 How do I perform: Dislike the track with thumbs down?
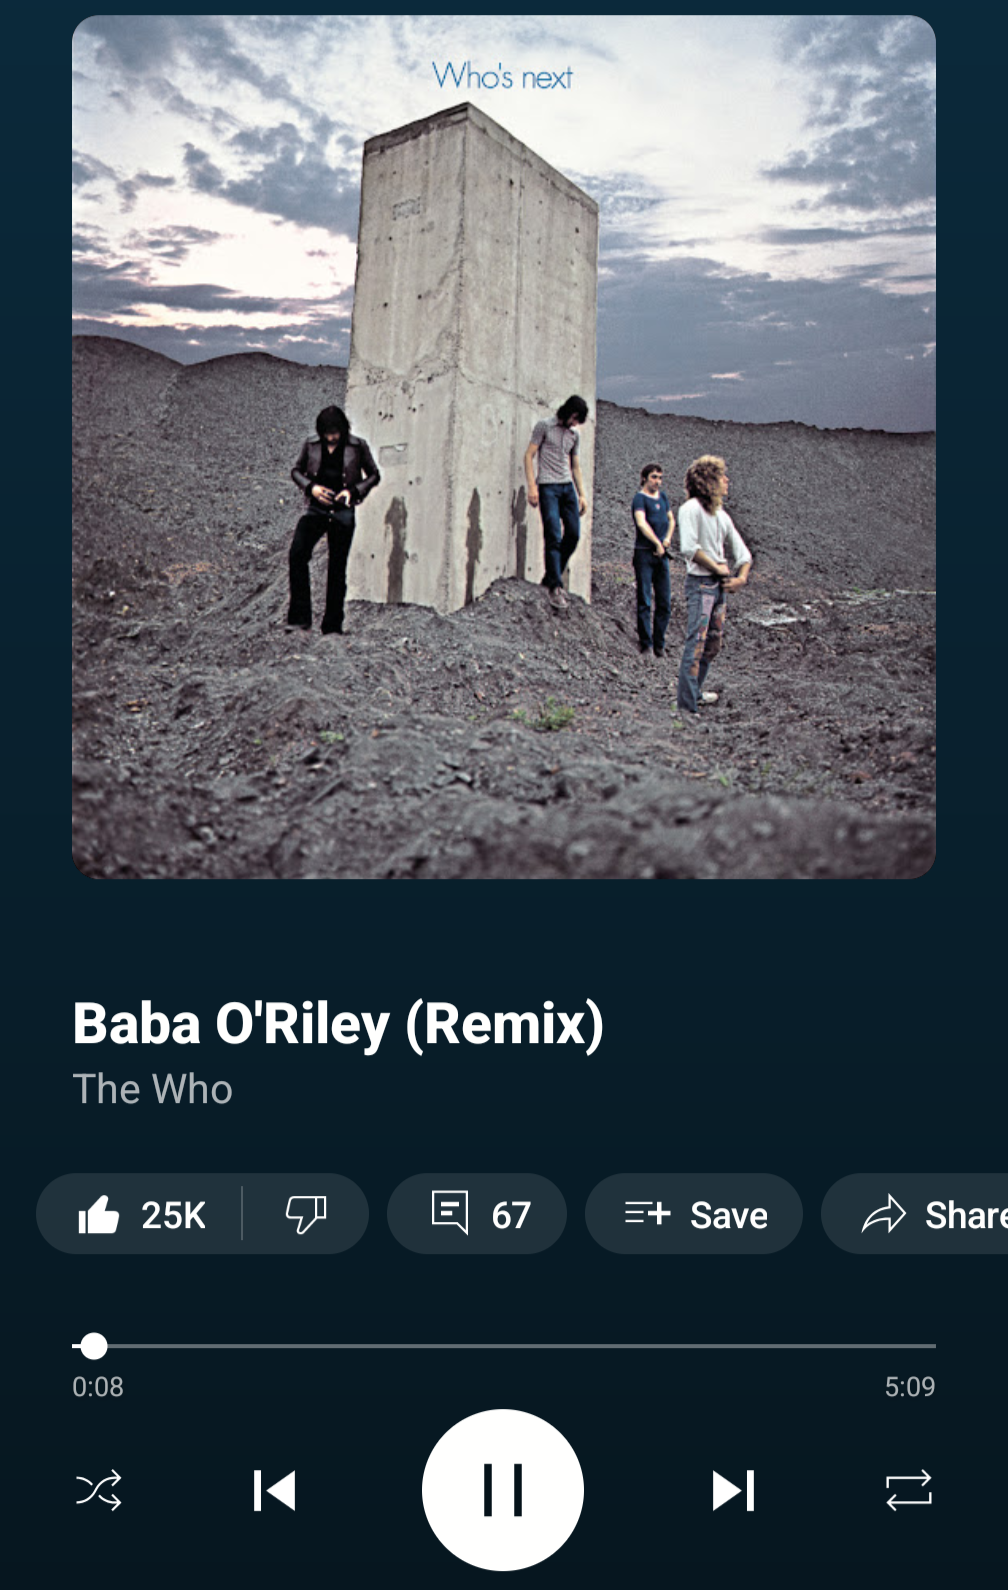pos(306,1215)
